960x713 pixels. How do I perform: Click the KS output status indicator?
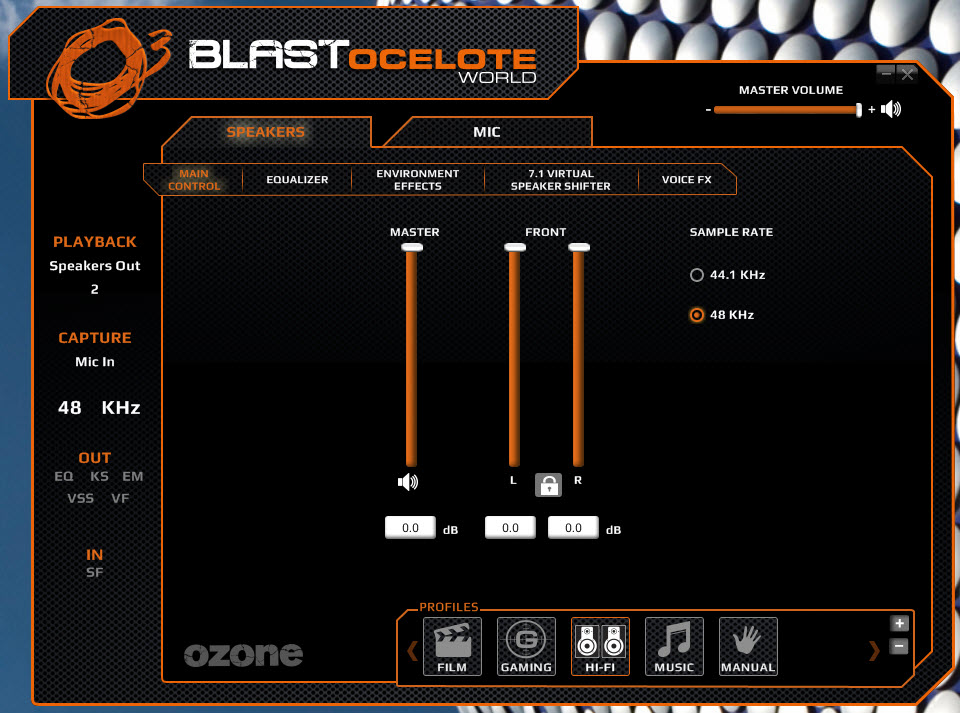(x=99, y=477)
